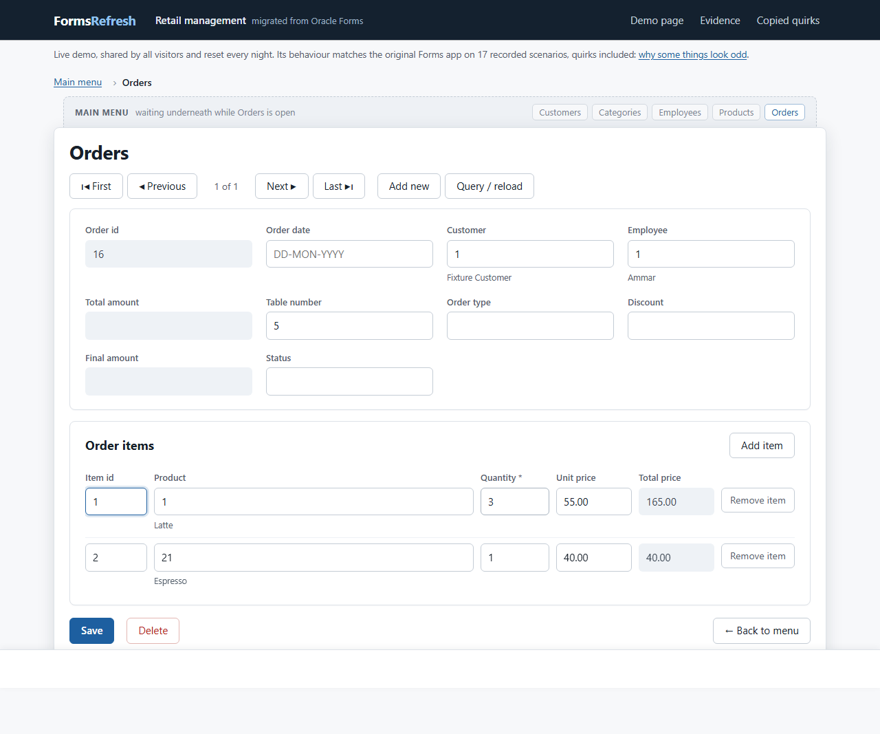
Task: Click the 'Latte' product name text
Action: point(163,525)
